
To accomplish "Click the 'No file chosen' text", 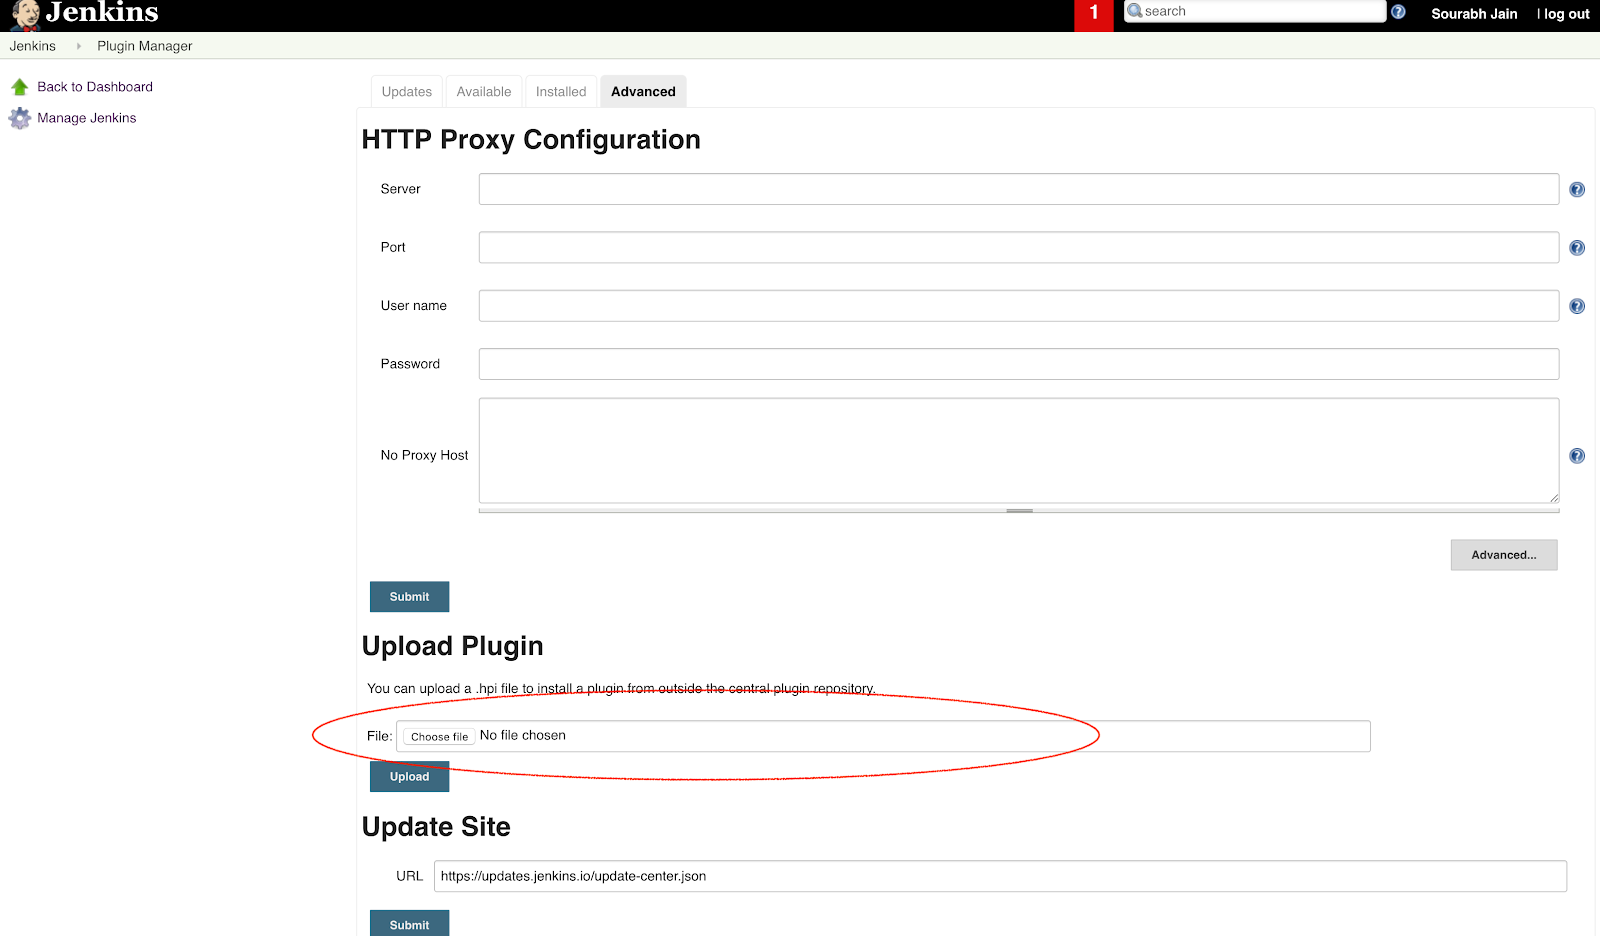I will 523,735.
